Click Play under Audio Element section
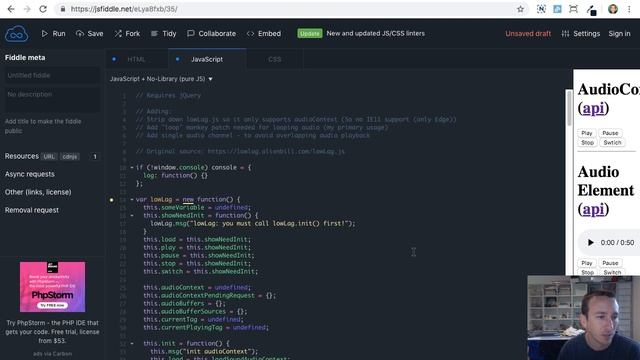640x360 pixels. [587, 263]
